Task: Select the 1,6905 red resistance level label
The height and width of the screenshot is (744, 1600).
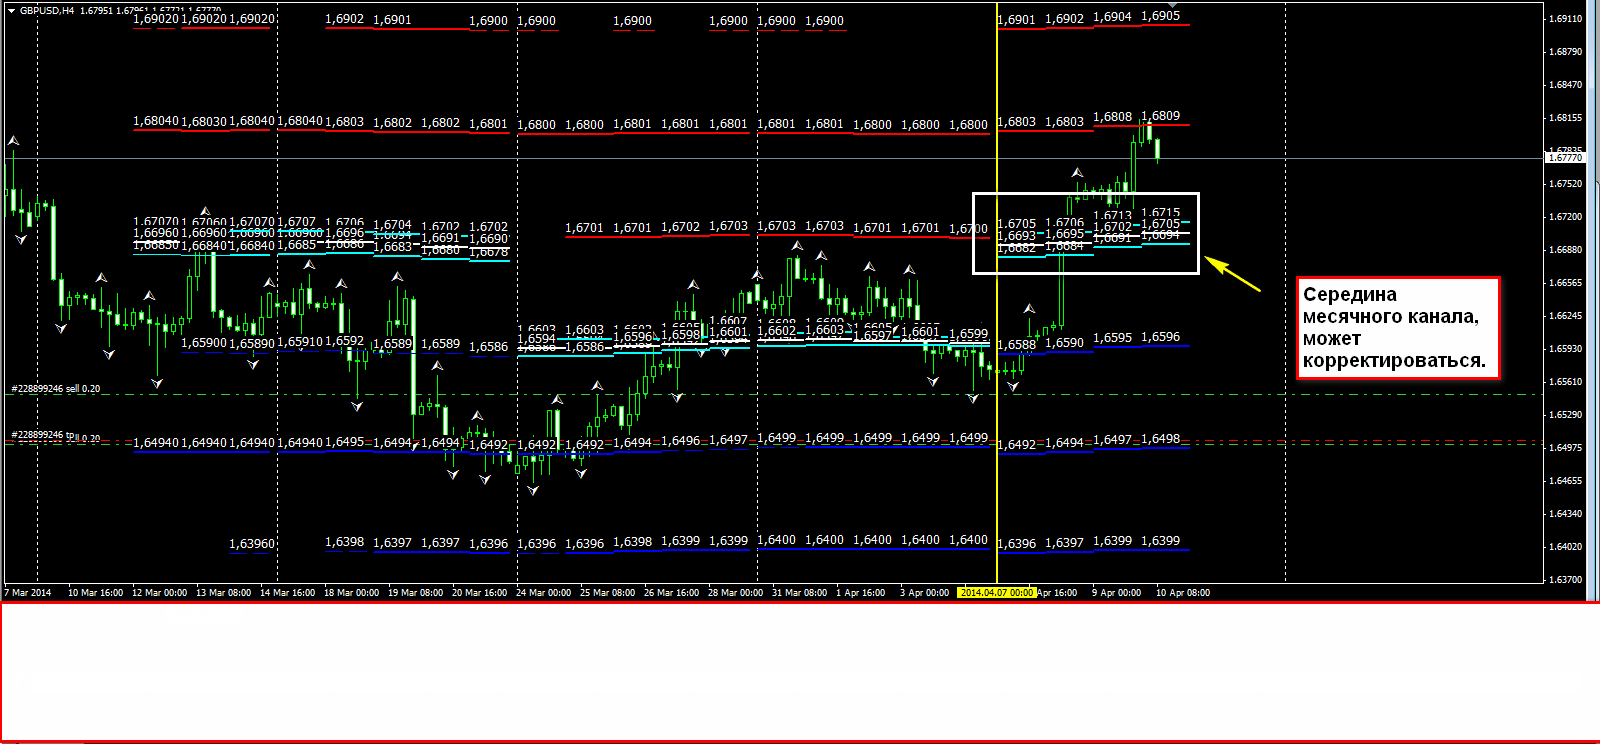Action: tap(1160, 16)
